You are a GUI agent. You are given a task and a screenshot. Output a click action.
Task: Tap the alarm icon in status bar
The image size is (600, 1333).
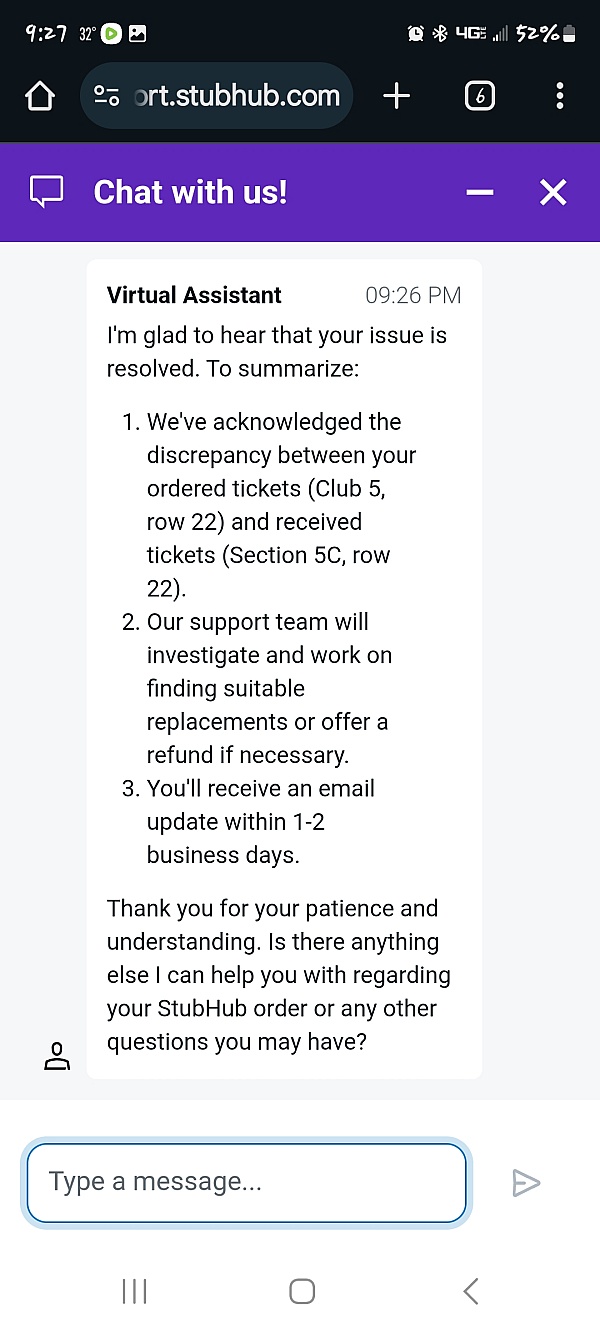[415, 34]
